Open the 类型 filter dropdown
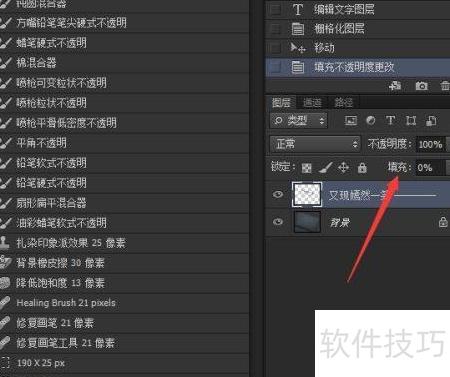 299,121
